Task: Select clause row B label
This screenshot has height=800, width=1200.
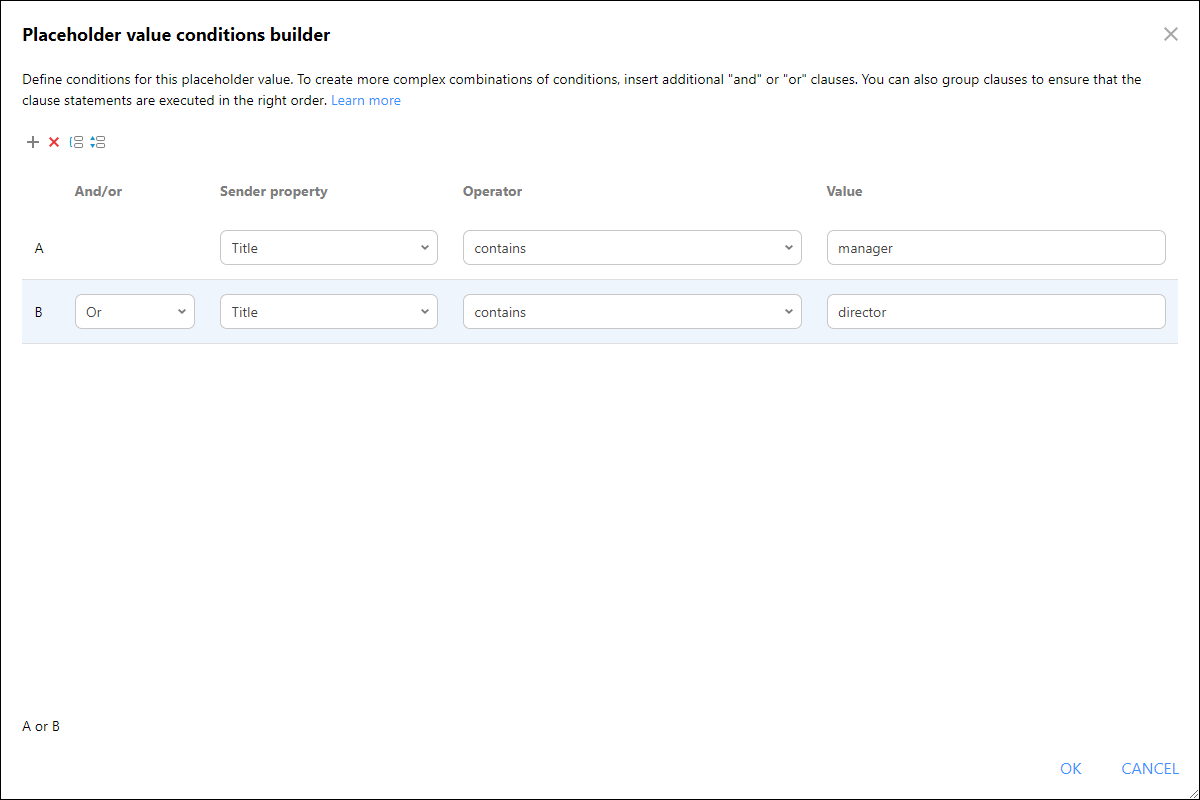Action: coord(39,312)
